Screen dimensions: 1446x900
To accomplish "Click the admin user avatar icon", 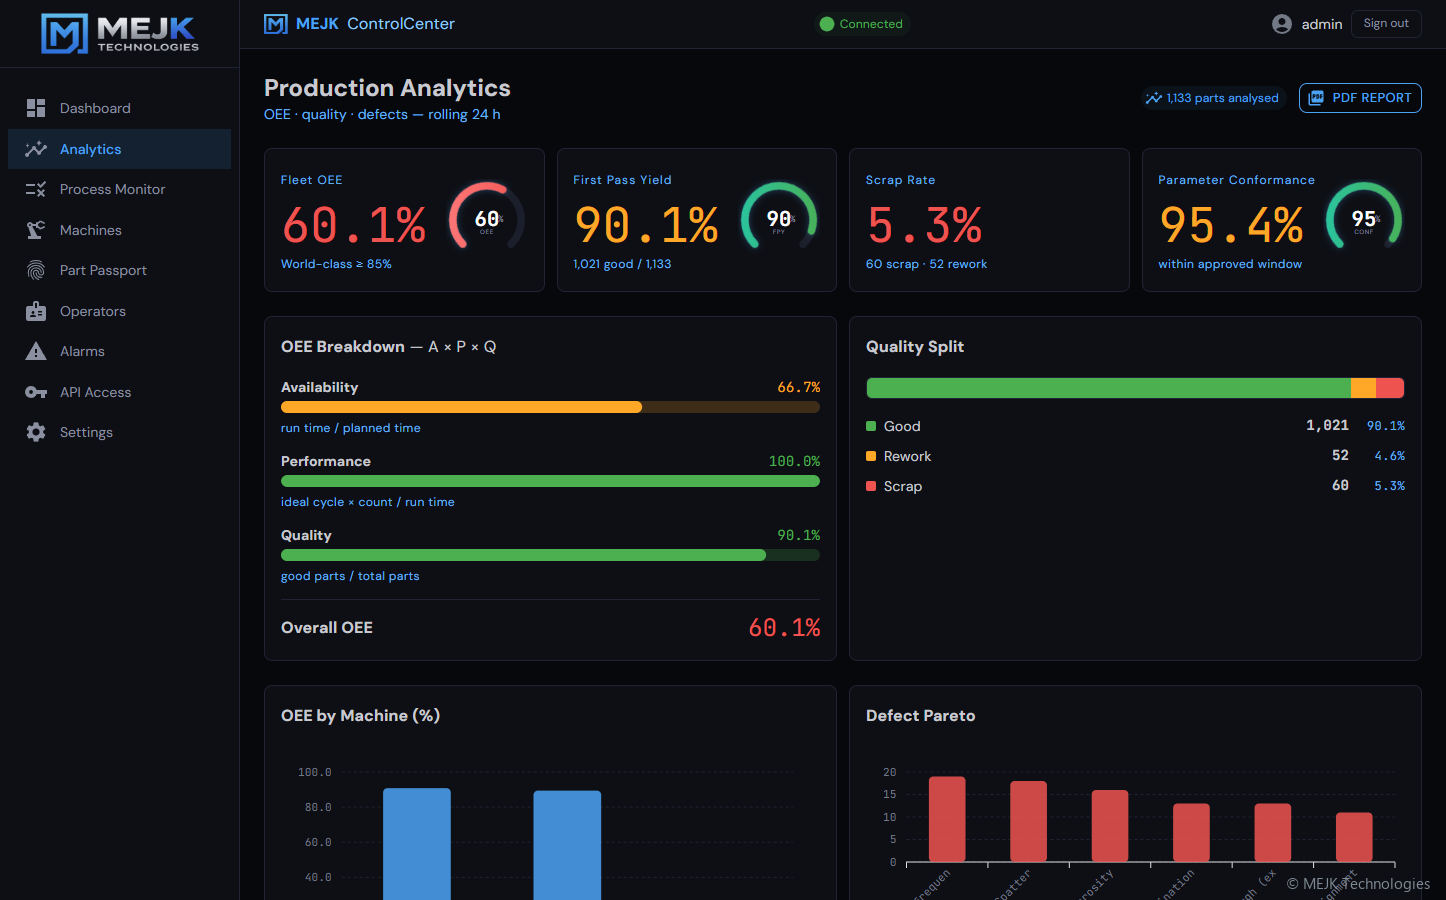I will [1282, 24].
